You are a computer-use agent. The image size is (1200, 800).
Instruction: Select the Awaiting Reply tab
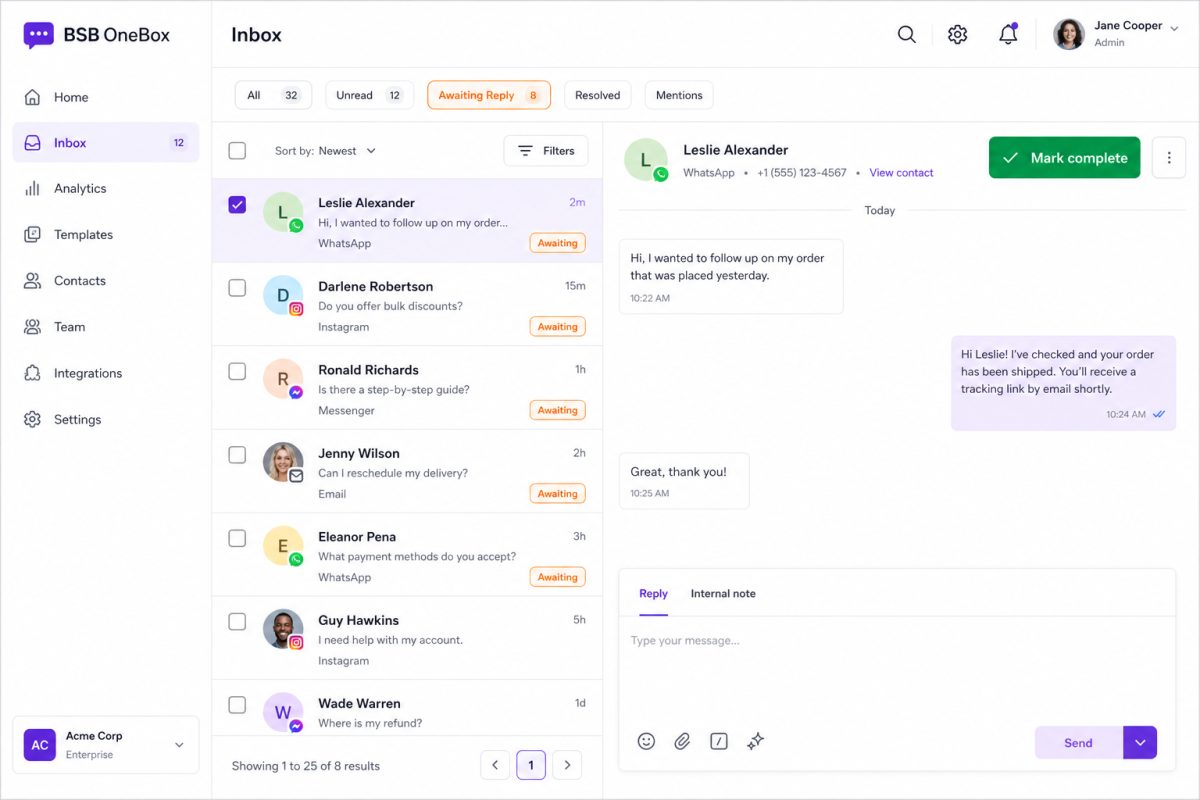(489, 95)
